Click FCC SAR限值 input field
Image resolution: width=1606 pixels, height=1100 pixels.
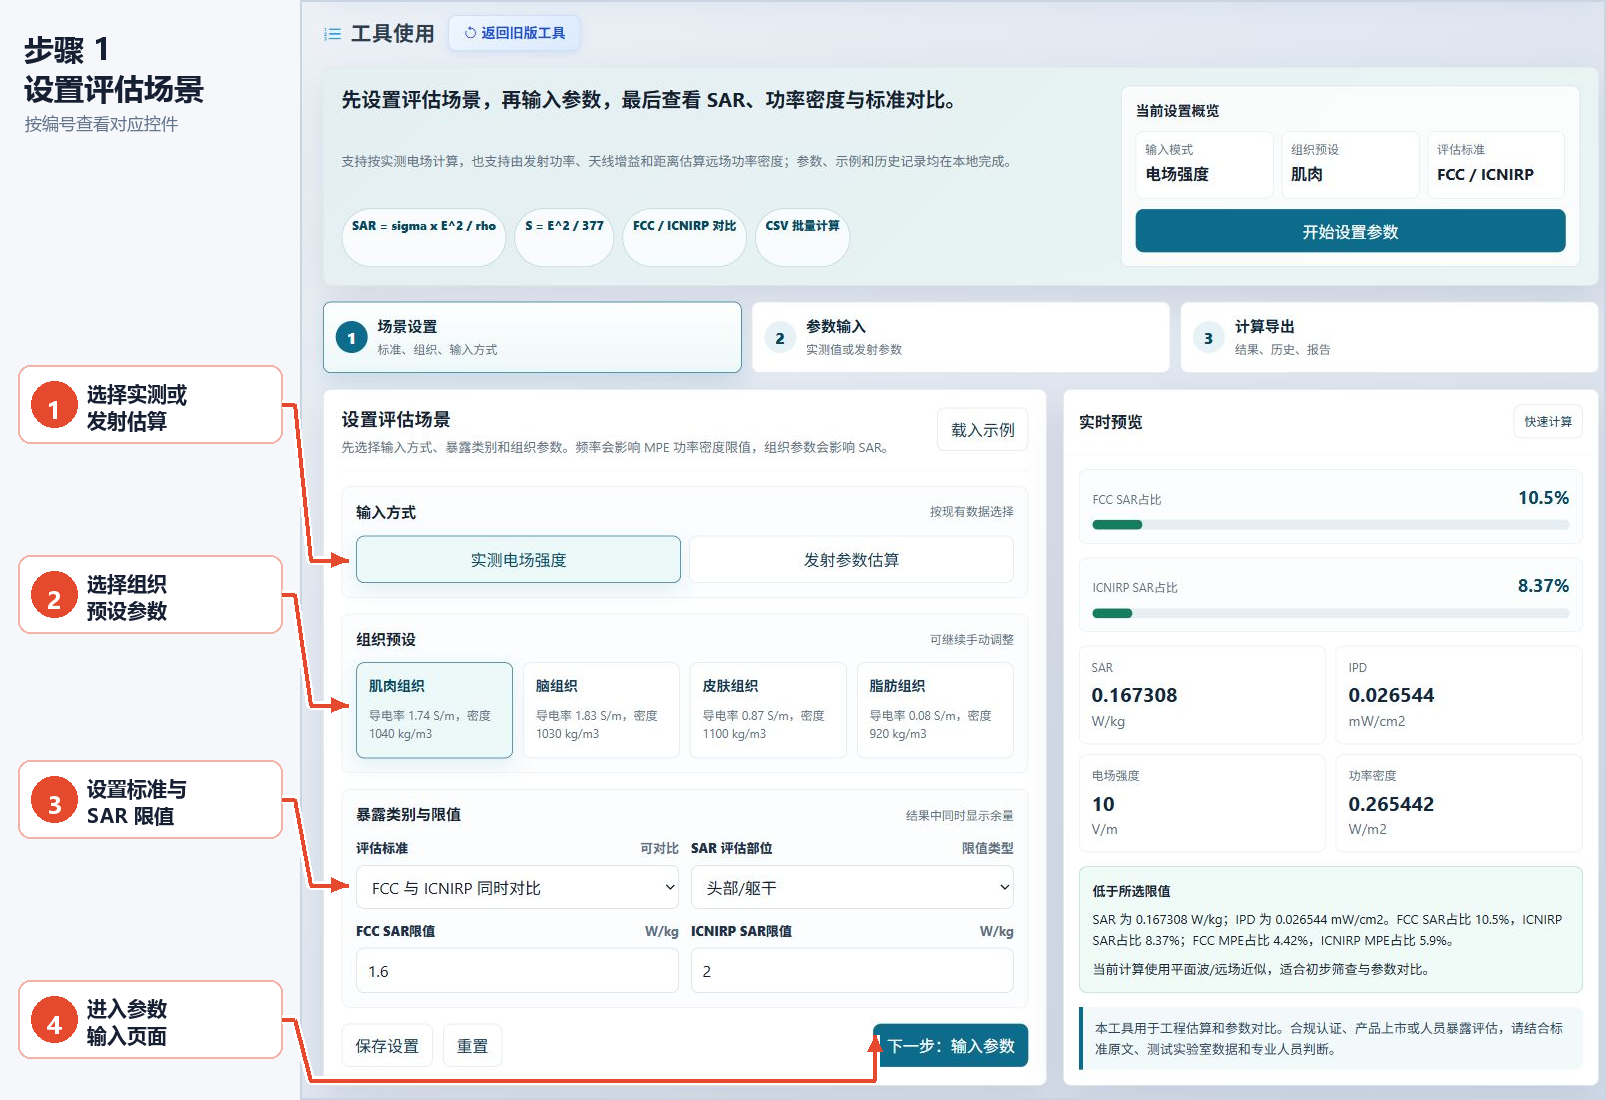(x=518, y=971)
